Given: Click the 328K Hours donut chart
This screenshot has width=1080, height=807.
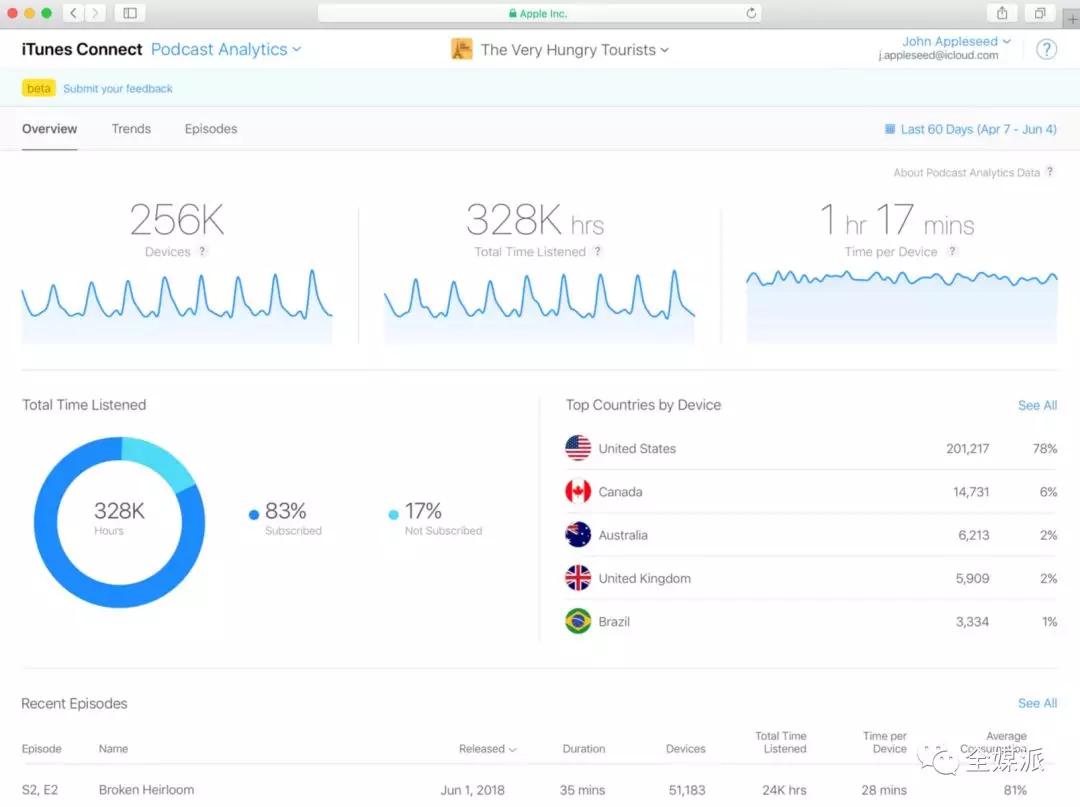Looking at the screenshot, I should coord(119,522).
